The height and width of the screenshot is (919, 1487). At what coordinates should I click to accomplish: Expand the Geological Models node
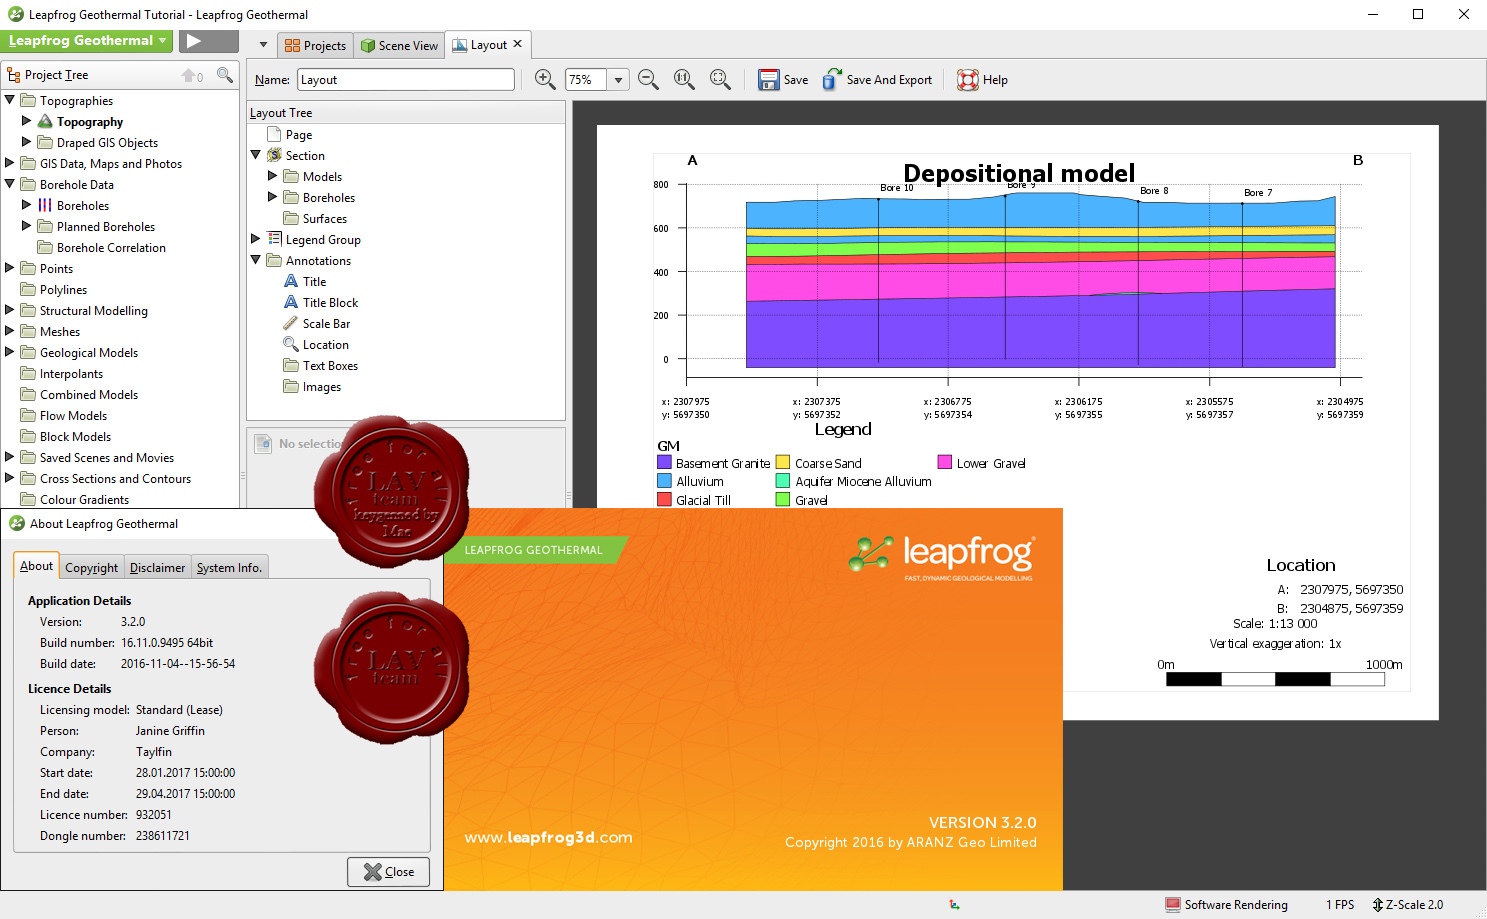click(10, 352)
